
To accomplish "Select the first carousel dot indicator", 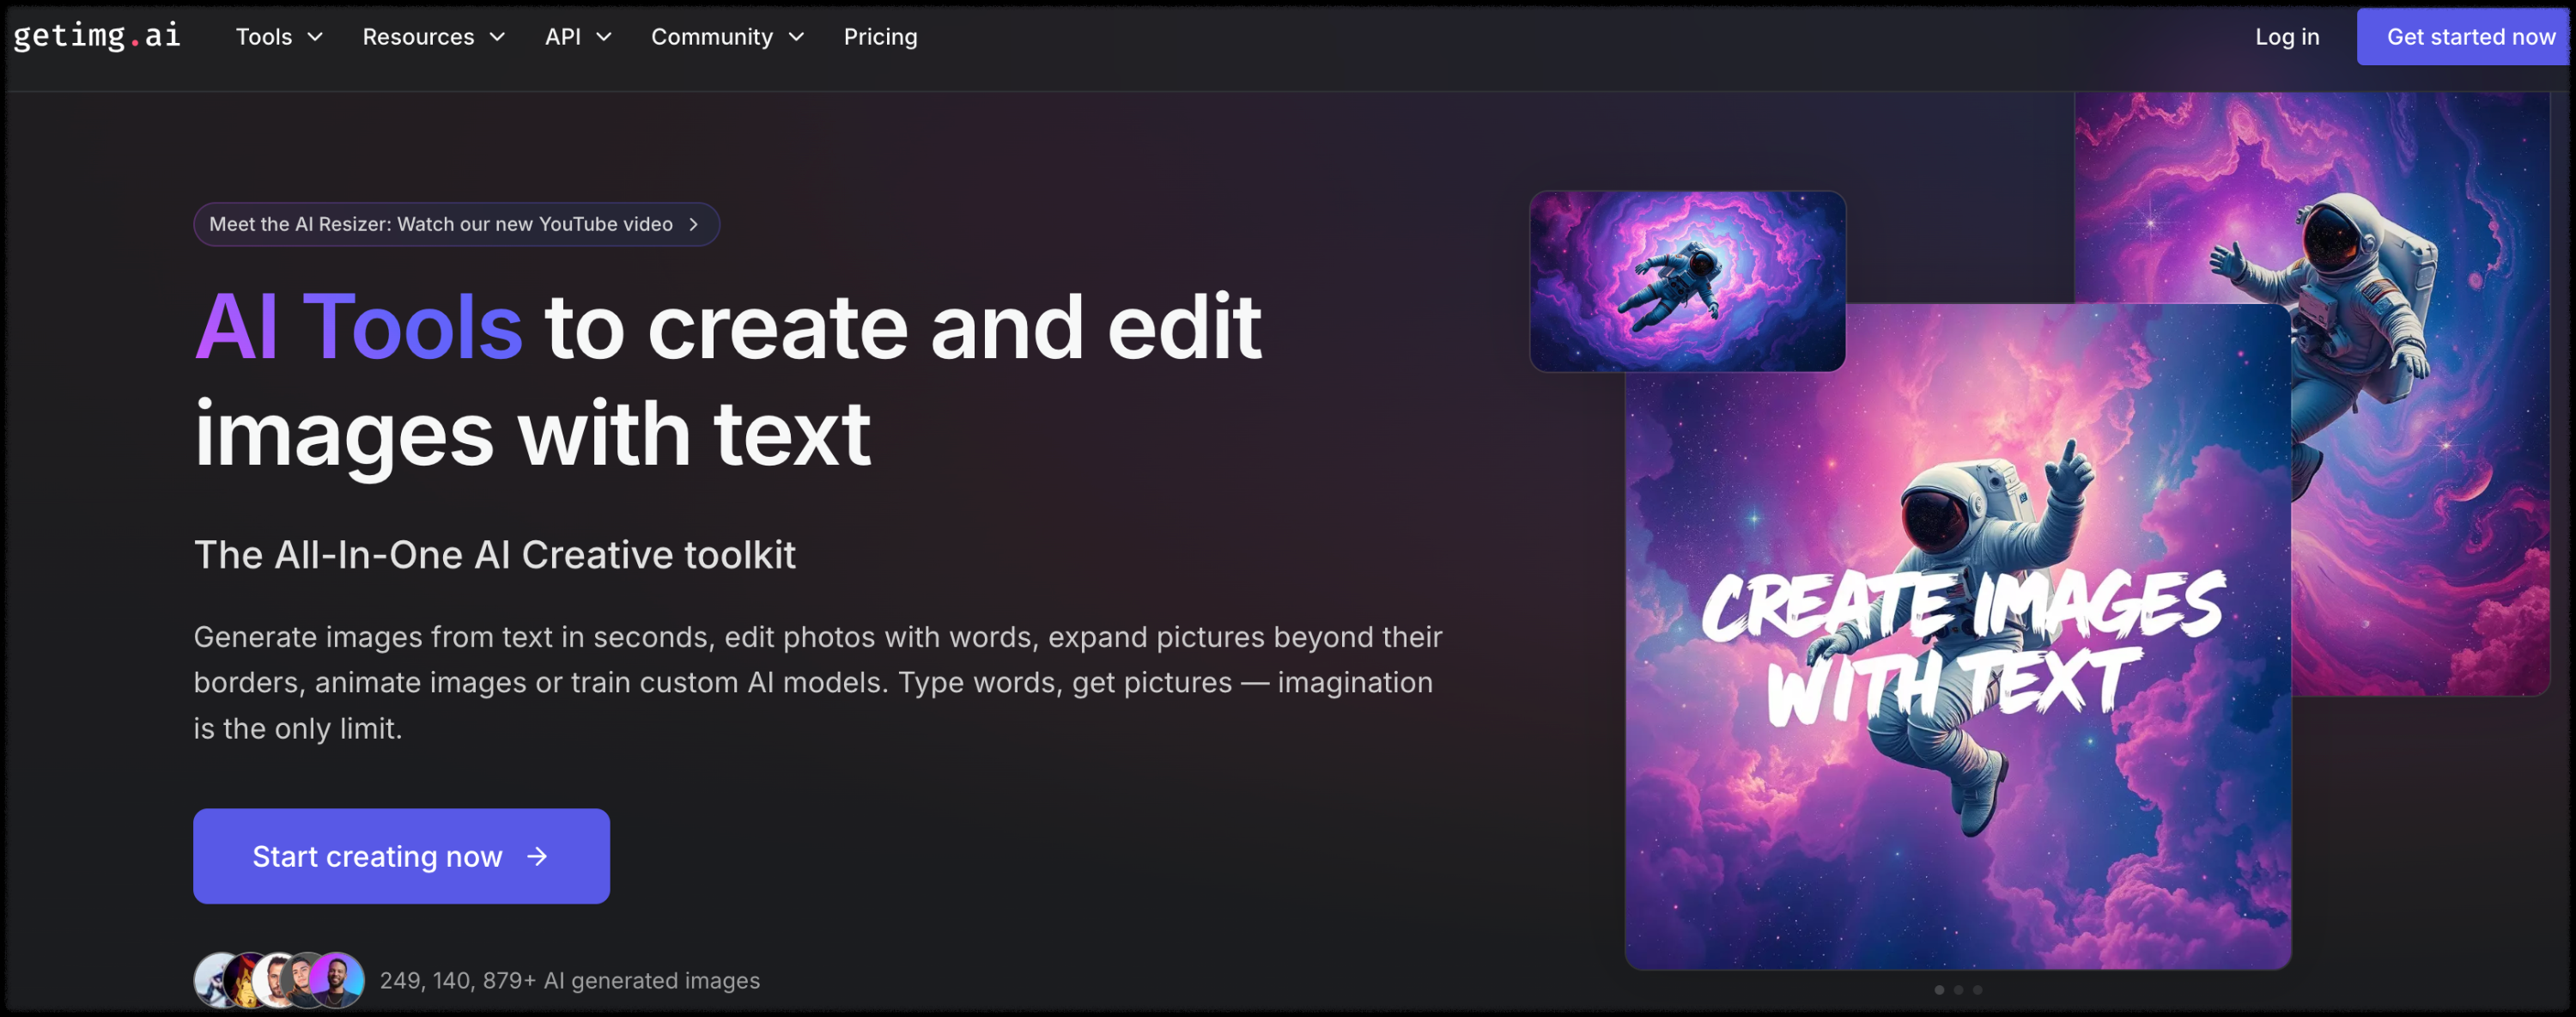I will (1939, 990).
